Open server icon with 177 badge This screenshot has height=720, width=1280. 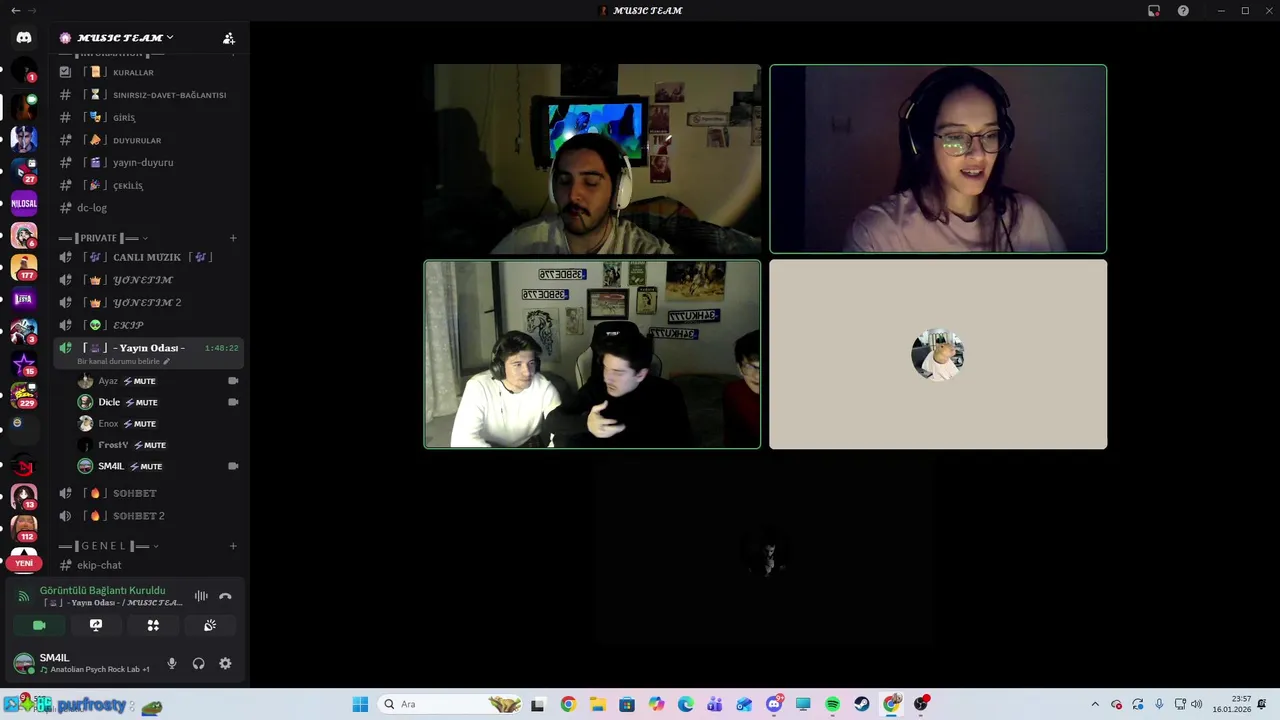pos(24,267)
